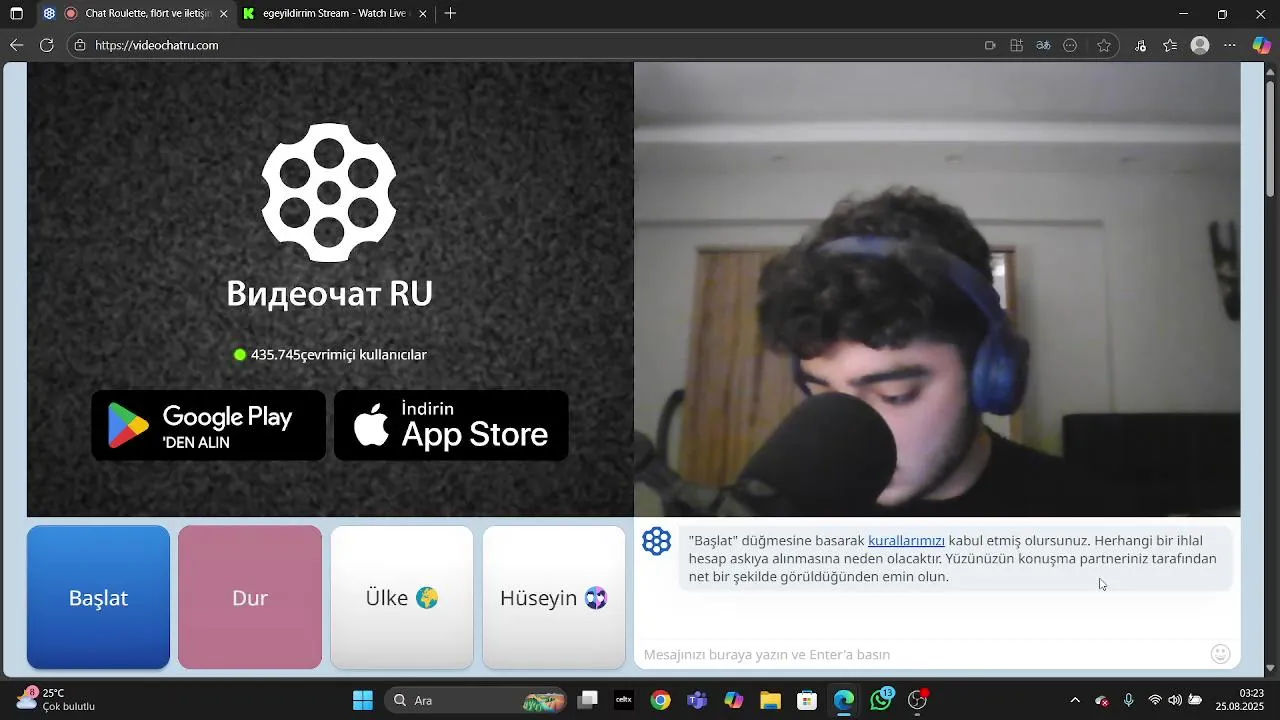Open Copilot app from the taskbar
This screenshot has width=1280, height=720.
(734, 700)
